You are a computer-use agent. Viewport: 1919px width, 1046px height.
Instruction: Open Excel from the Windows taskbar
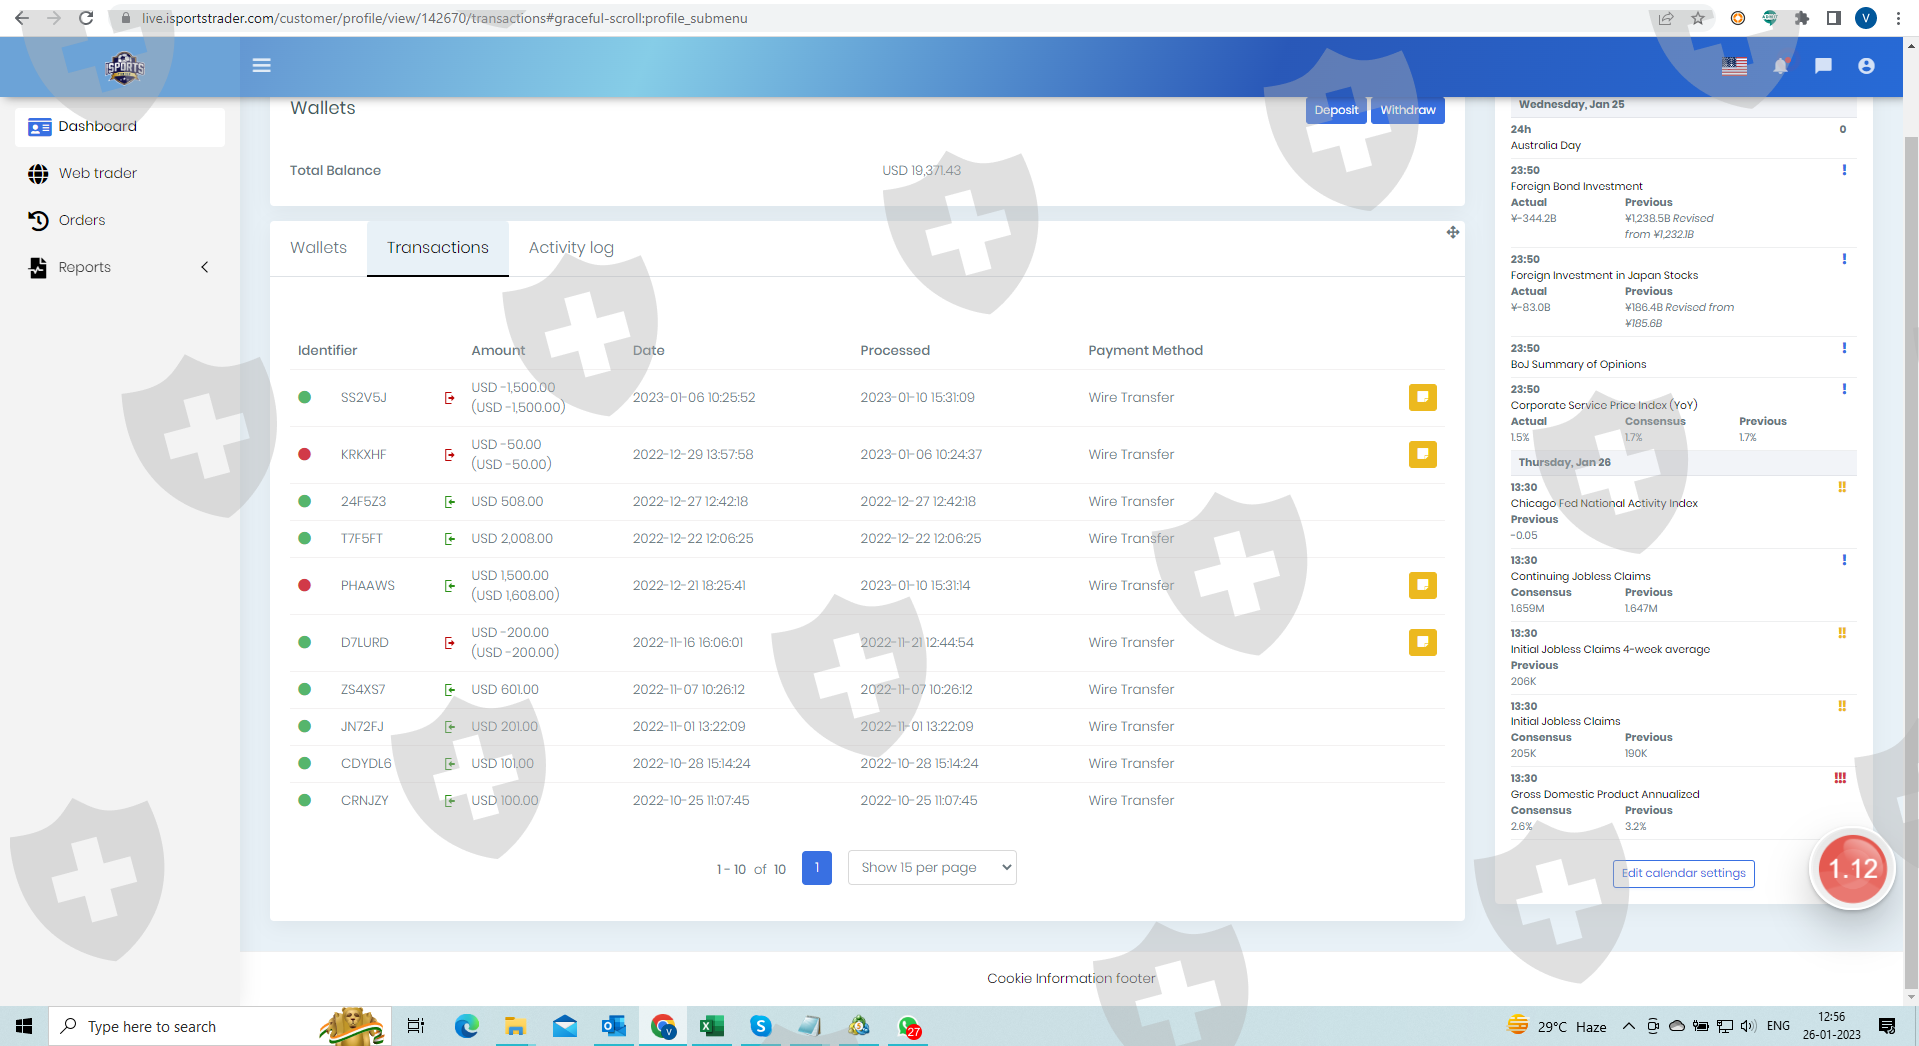pos(711,1026)
